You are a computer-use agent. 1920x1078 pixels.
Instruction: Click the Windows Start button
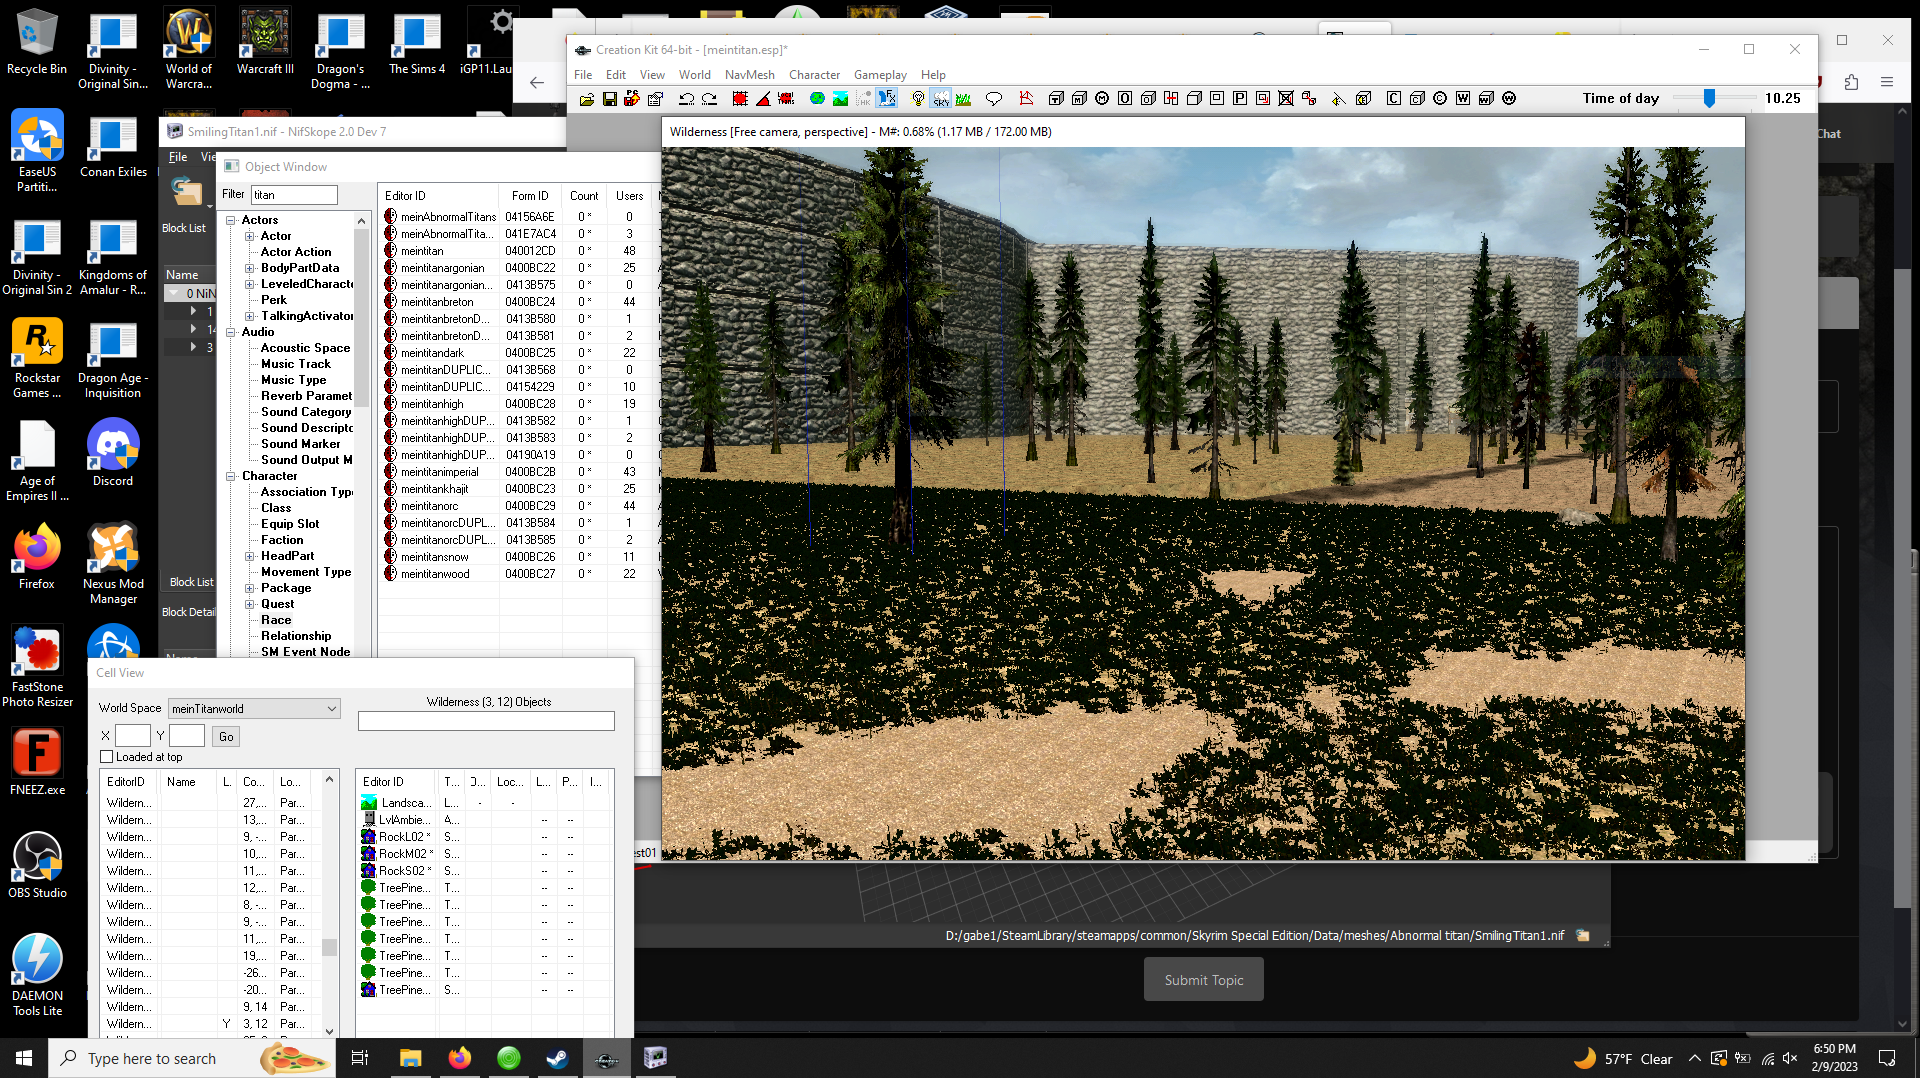pyautogui.click(x=24, y=1058)
